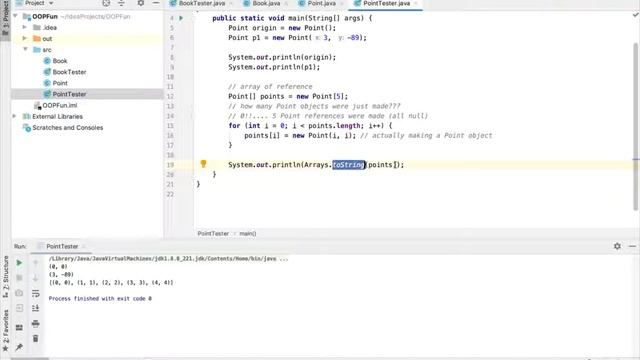Click the editor vertical scrollbar
The width and height of the screenshot is (640, 360).
click(x=636, y=127)
